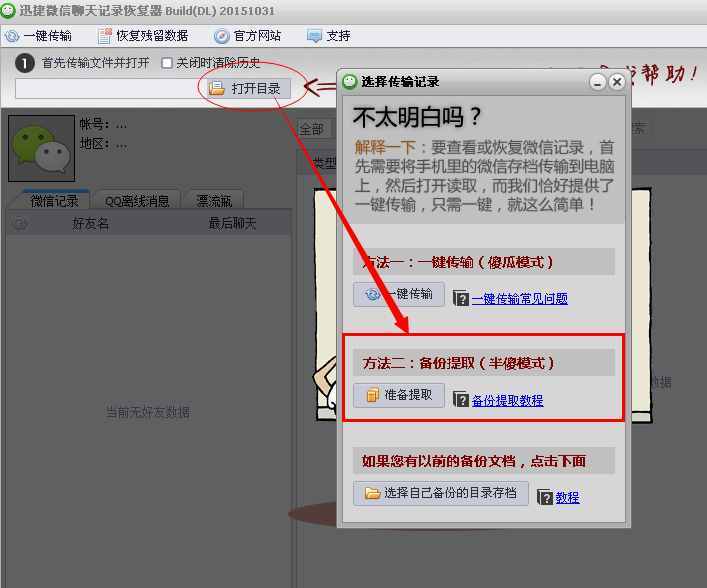This screenshot has height=588, width=707.
Task: Open the 备份提取教程 link
Action: [x=508, y=400]
